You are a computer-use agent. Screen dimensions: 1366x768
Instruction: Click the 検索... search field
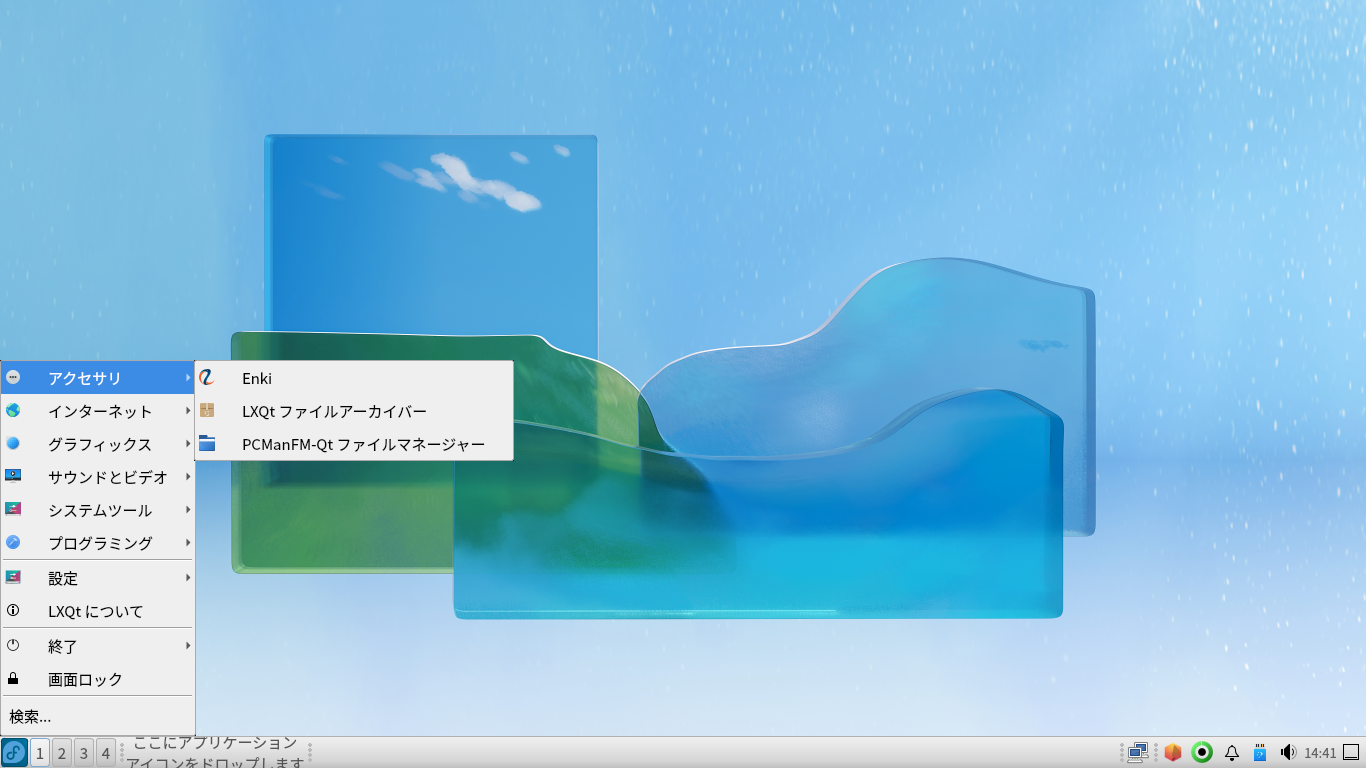coord(98,716)
